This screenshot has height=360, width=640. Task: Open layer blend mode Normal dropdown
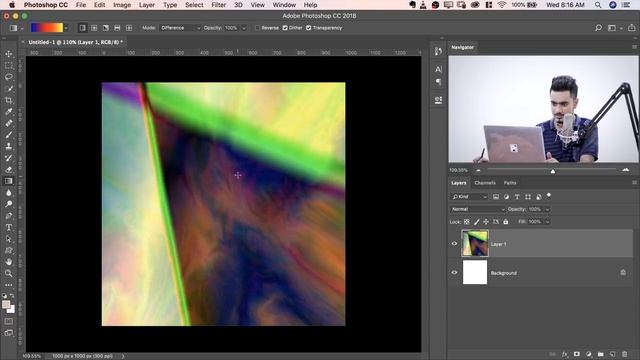(x=478, y=209)
